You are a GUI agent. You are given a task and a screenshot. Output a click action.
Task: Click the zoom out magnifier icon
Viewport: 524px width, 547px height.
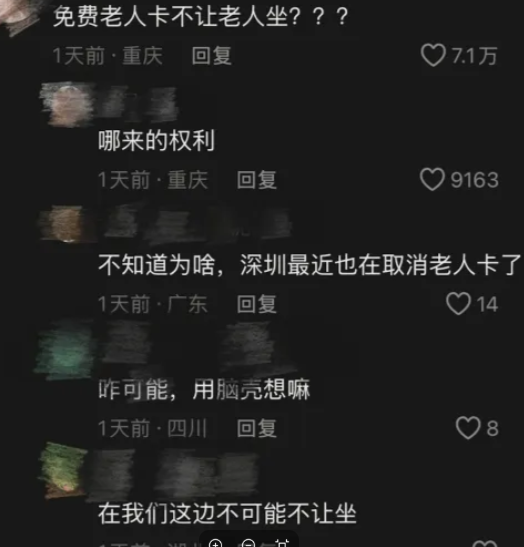click(x=248, y=543)
